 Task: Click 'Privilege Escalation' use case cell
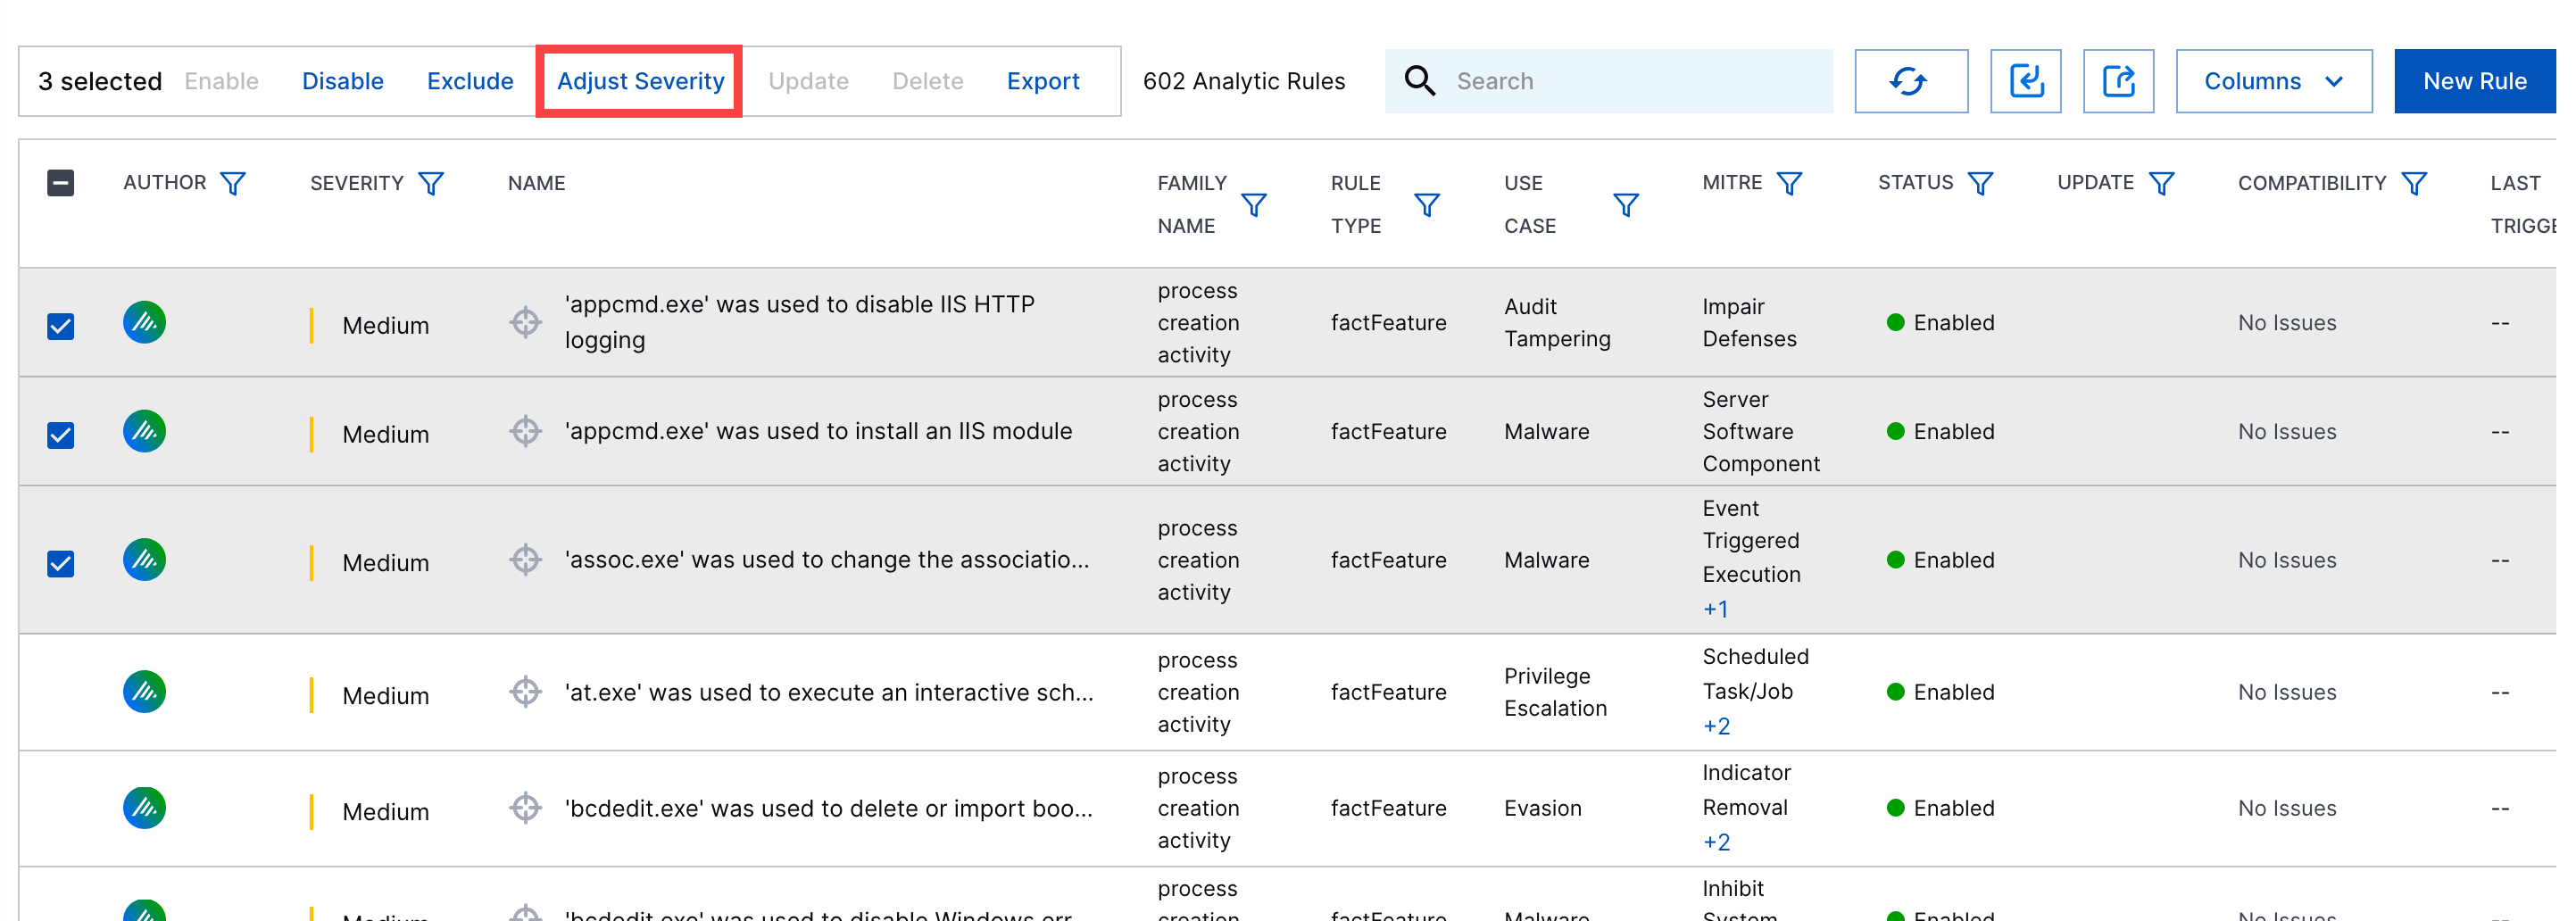pos(1555,692)
